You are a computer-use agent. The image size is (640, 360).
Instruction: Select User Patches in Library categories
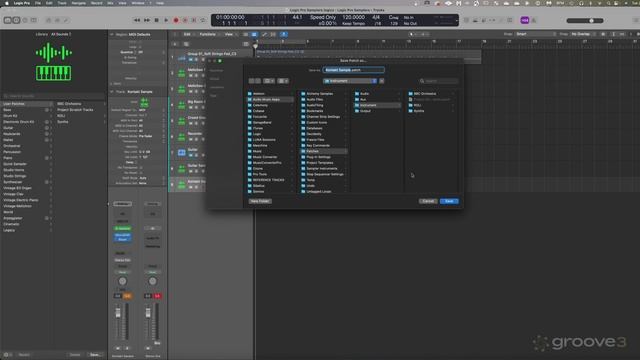[x=27, y=104]
